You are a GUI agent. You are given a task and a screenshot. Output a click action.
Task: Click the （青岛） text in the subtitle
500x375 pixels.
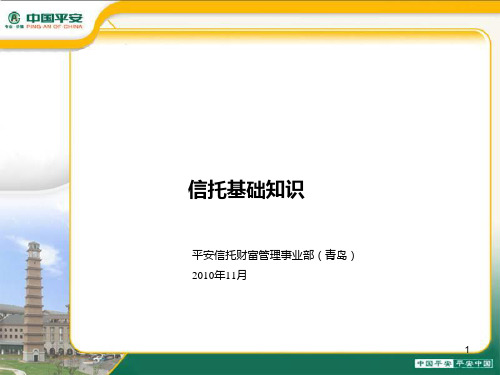(336, 255)
